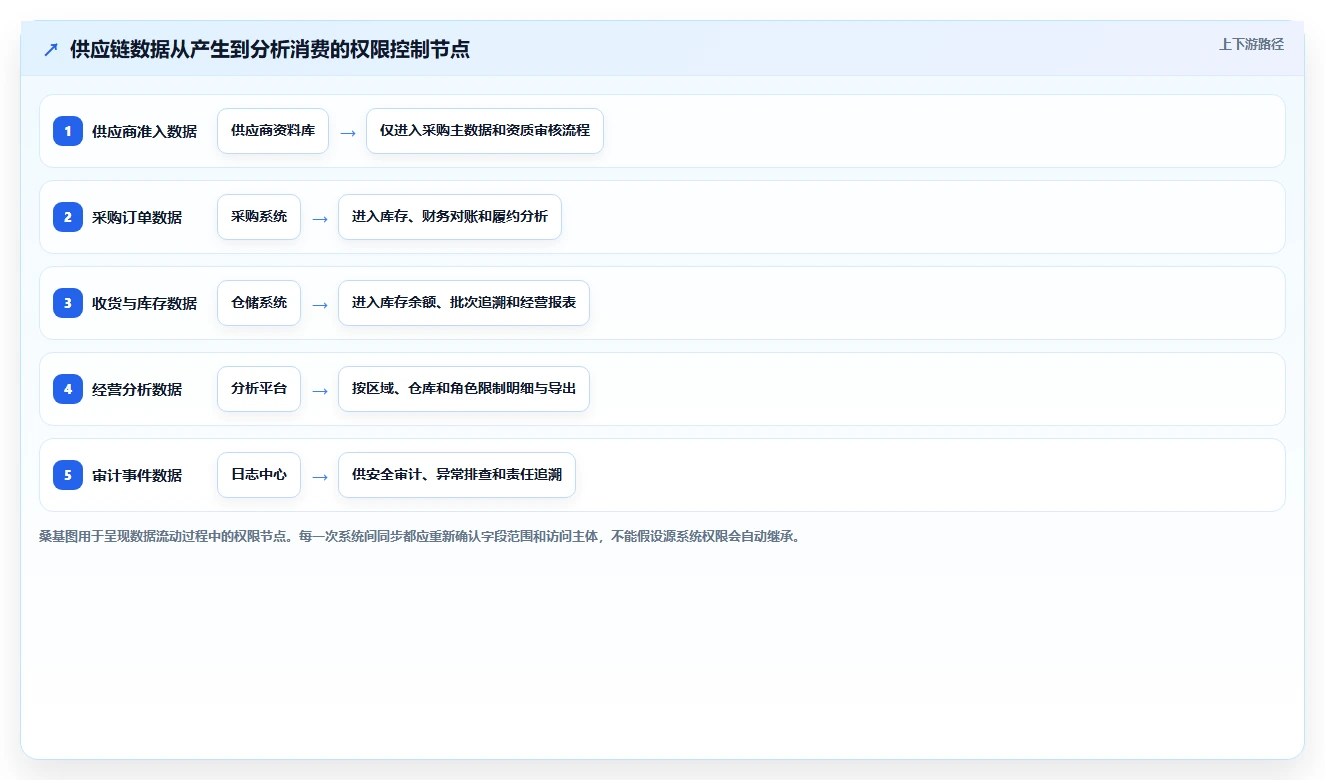The width and height of the screenshot is (1325, 780).
Task: Click the 采购订单数据 row label
Action: click(137, 217)
